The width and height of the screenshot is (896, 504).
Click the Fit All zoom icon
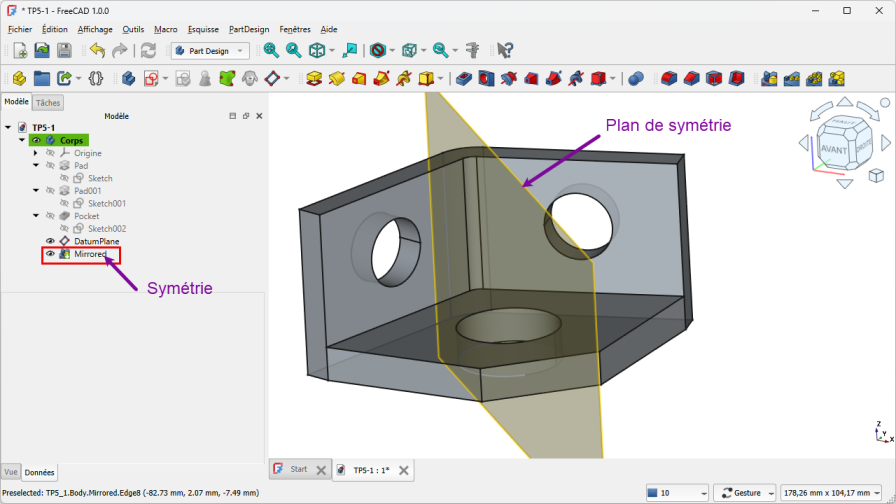pos(271,50)
